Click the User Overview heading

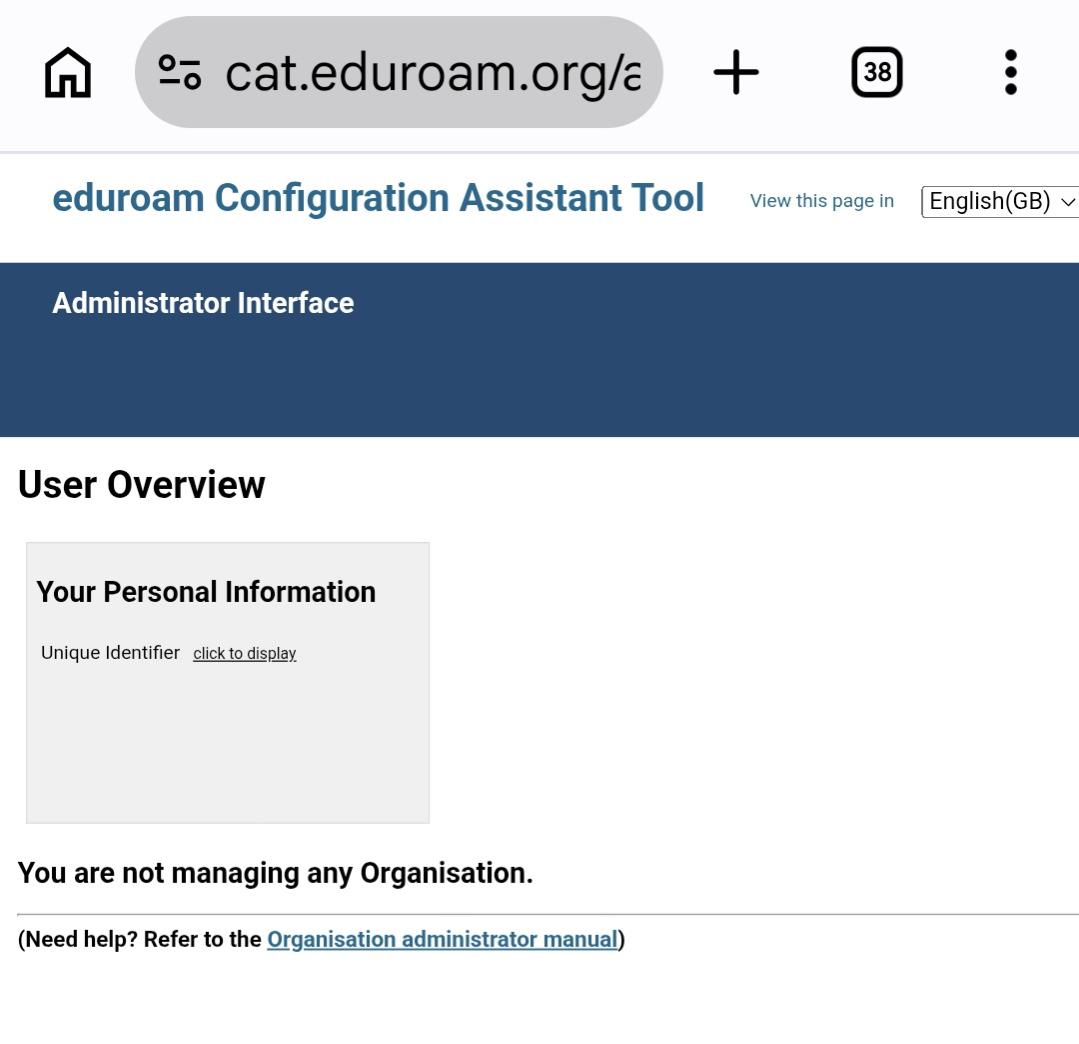(141, 484)
